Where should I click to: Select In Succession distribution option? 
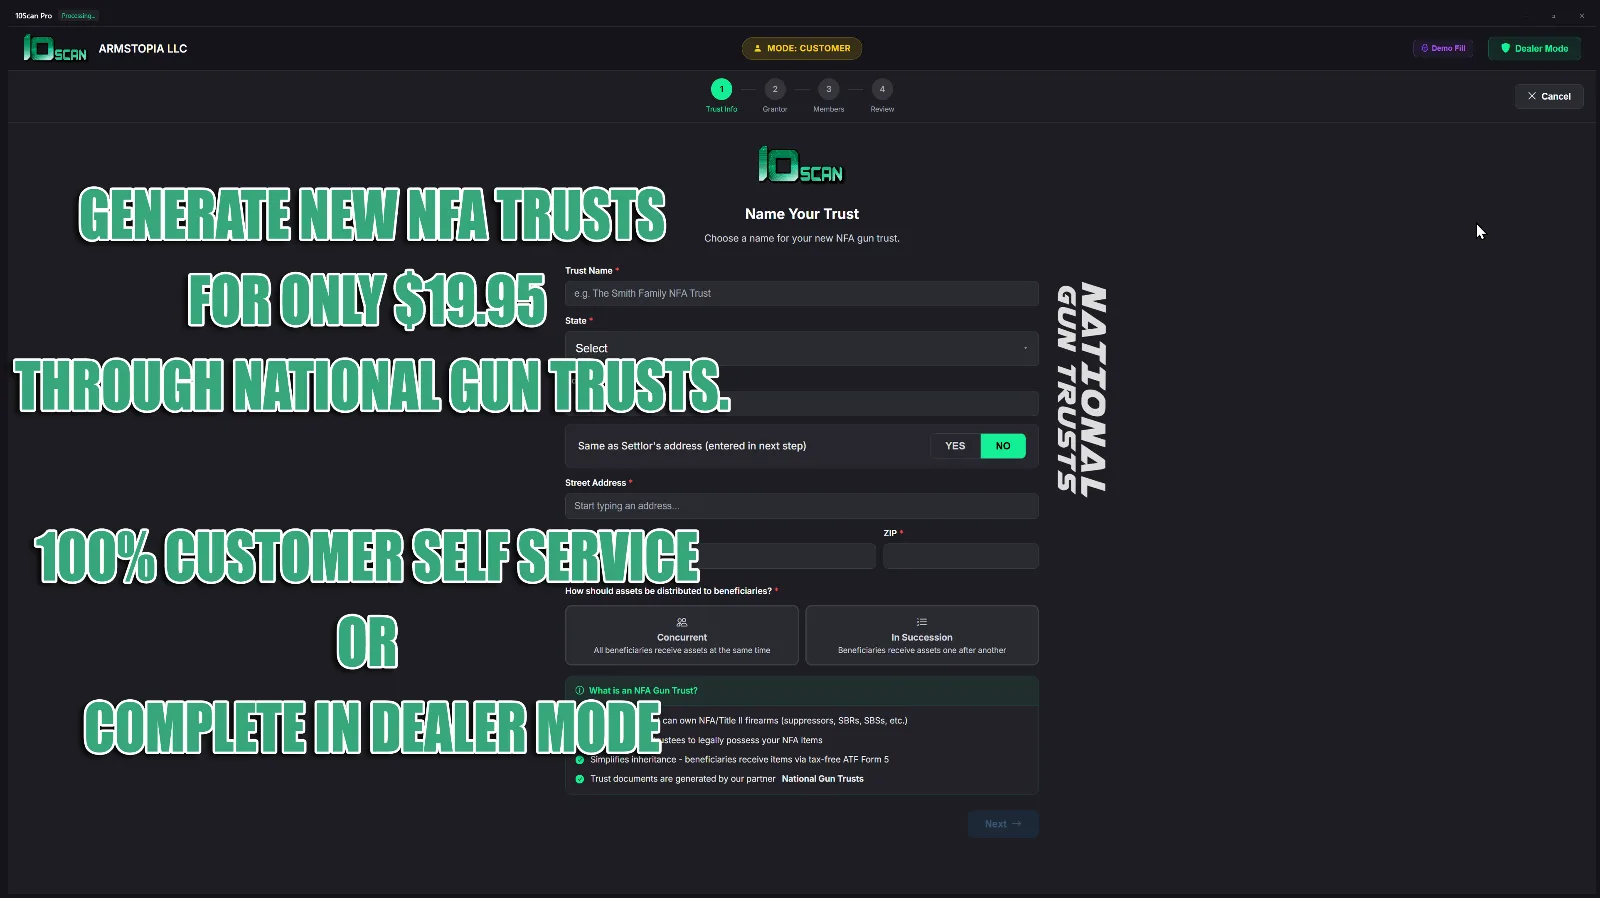(922, 635)
